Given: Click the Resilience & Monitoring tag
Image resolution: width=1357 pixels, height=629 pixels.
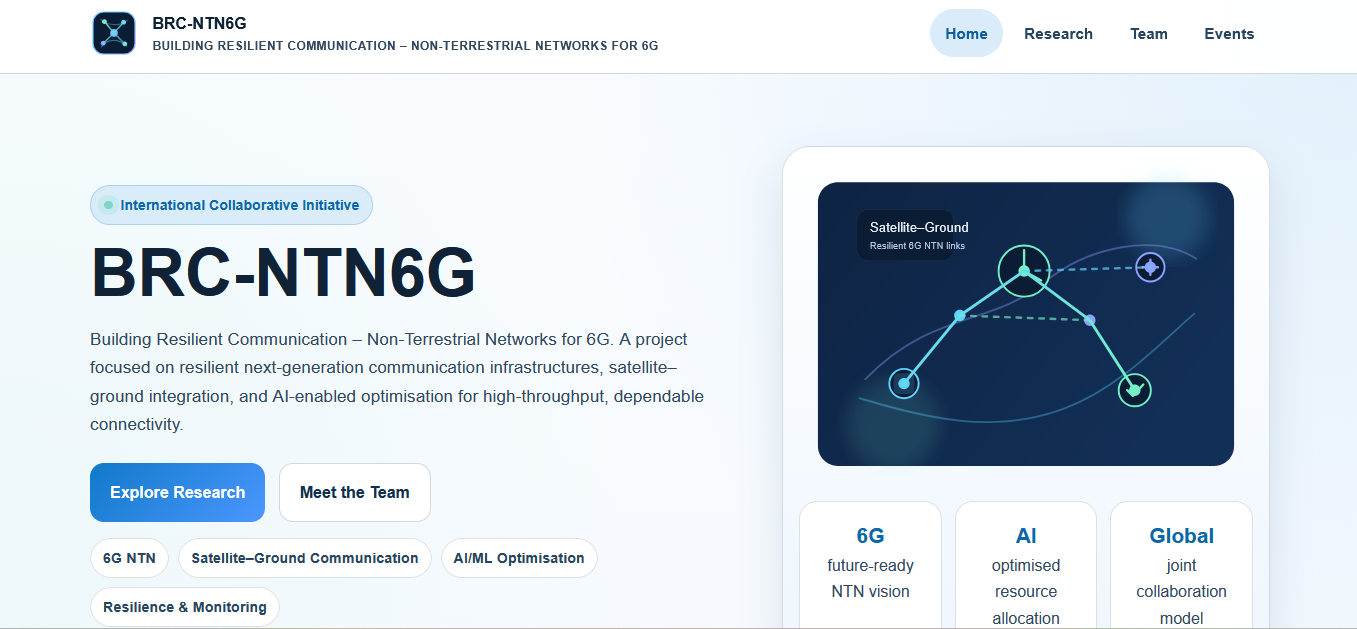Looking at the screenshot, I should (x=185, y=607).
